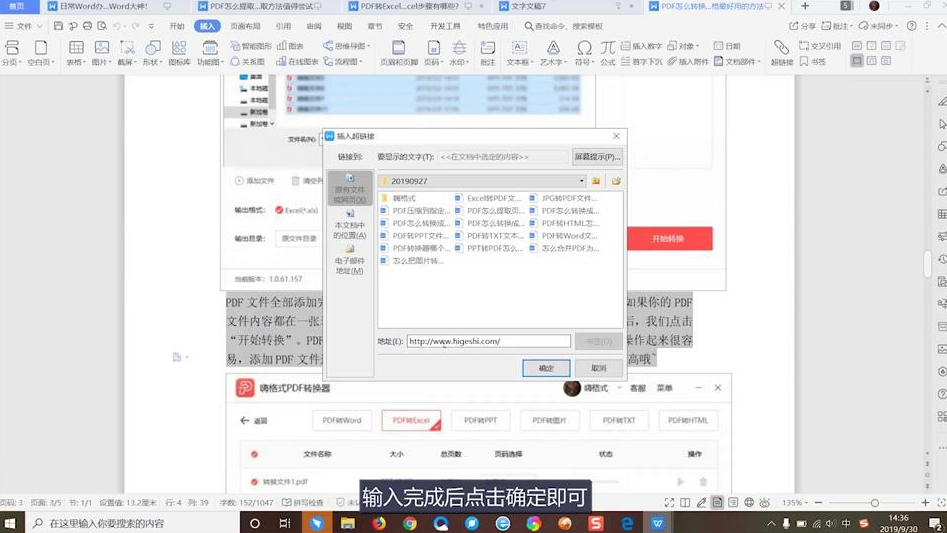Screen dimensions: 947x533
Task: Click 取消 in hyperlink dialog
Action: pos(599,368)
